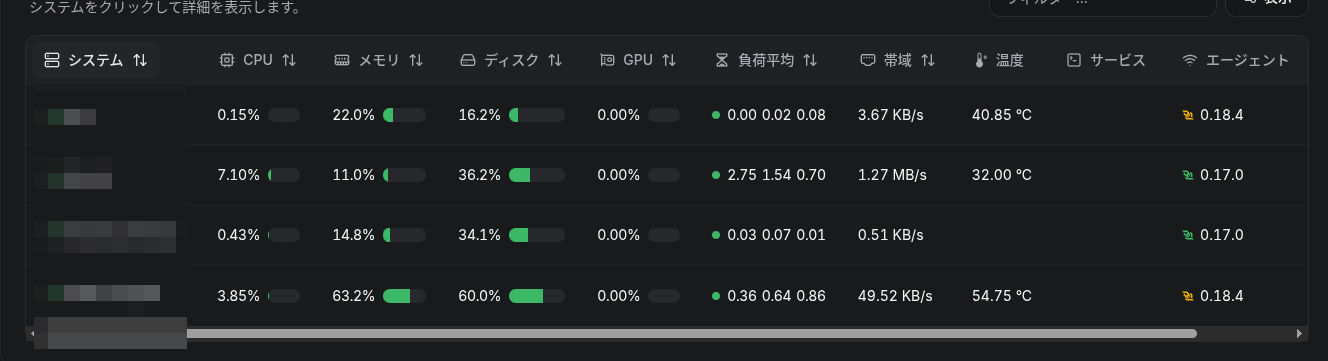The image size is (1328, 361).
Task: Click the disk usage bar beside 34.1%
Action: point(536,235)
